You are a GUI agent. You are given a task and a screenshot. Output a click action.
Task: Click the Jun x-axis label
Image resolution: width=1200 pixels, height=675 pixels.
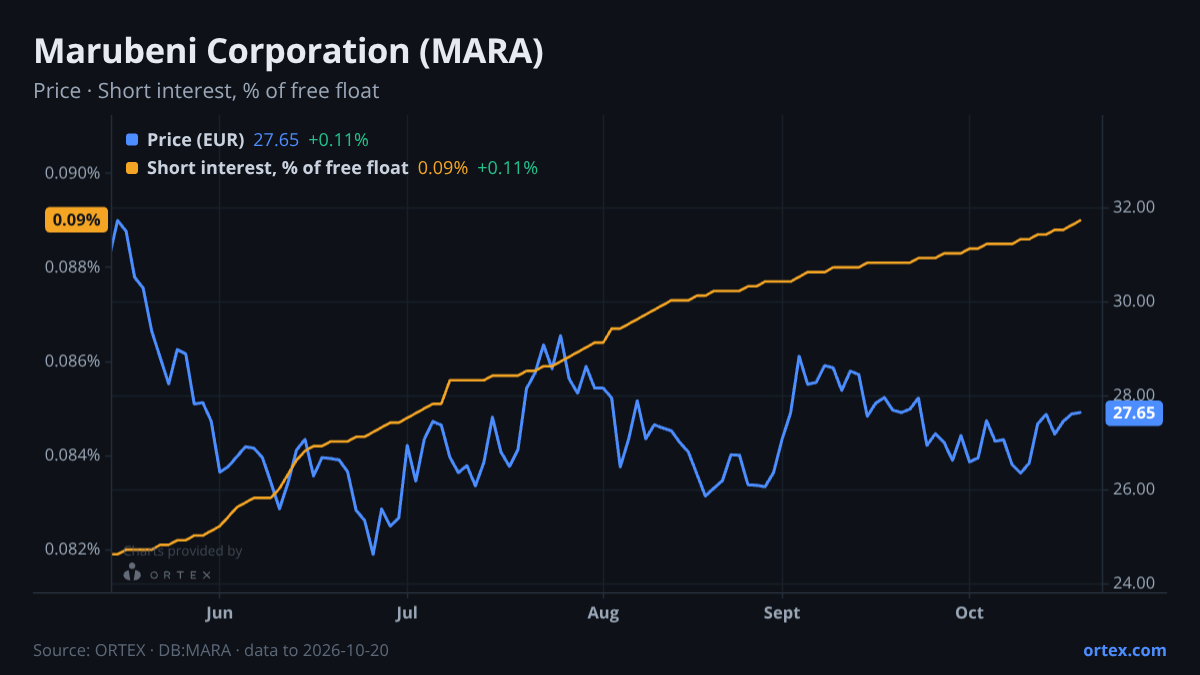(x=219, y=612)
